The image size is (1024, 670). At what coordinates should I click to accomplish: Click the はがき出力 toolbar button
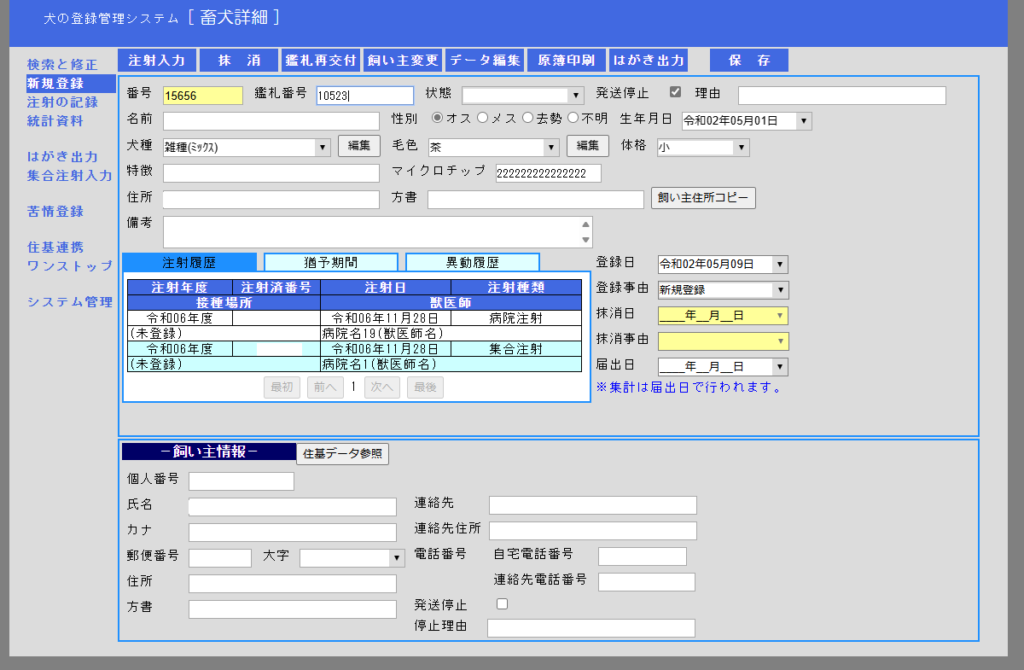tap(649, 61)
